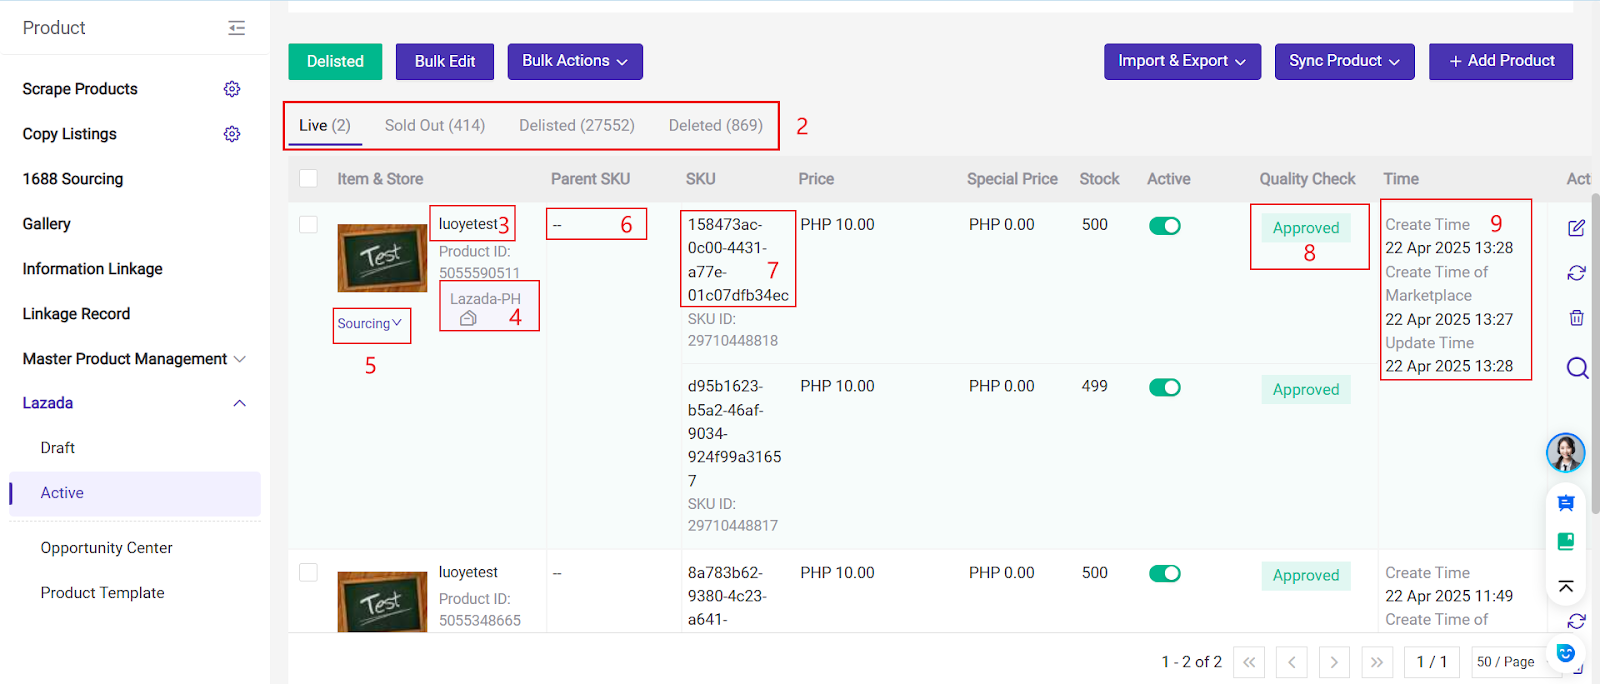Image resolution: width=1600 pixels, height=684 pixels.
Task: Go to previous page arrow
Action: (1291, 662)
